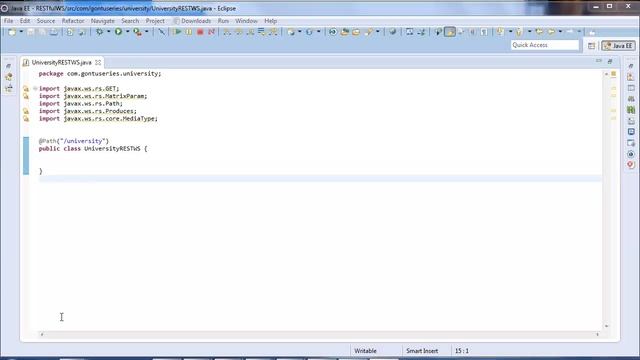Click the green Data Source Explorer icon in right sidebar

coord(631,110)
